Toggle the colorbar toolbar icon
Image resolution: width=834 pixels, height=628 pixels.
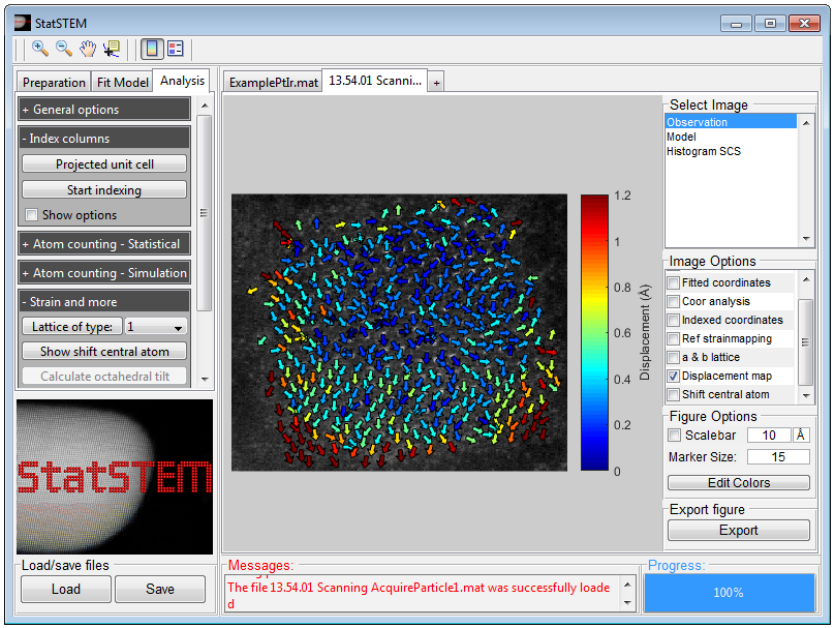click(x=151, y=48)
